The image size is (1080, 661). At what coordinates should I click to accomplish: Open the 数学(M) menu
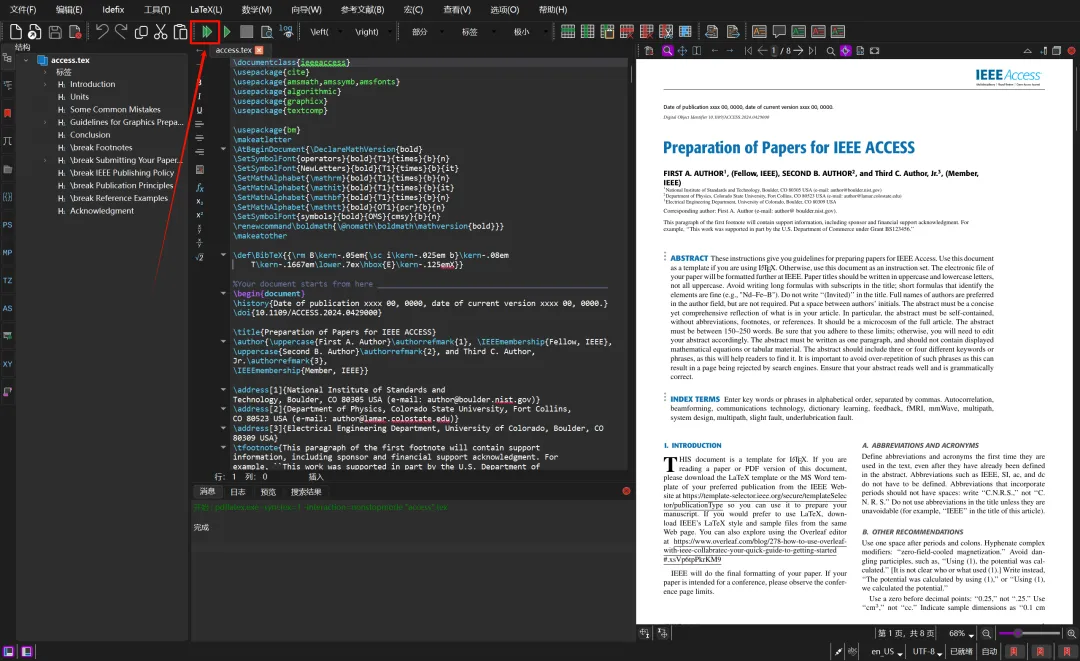[256, 10]
